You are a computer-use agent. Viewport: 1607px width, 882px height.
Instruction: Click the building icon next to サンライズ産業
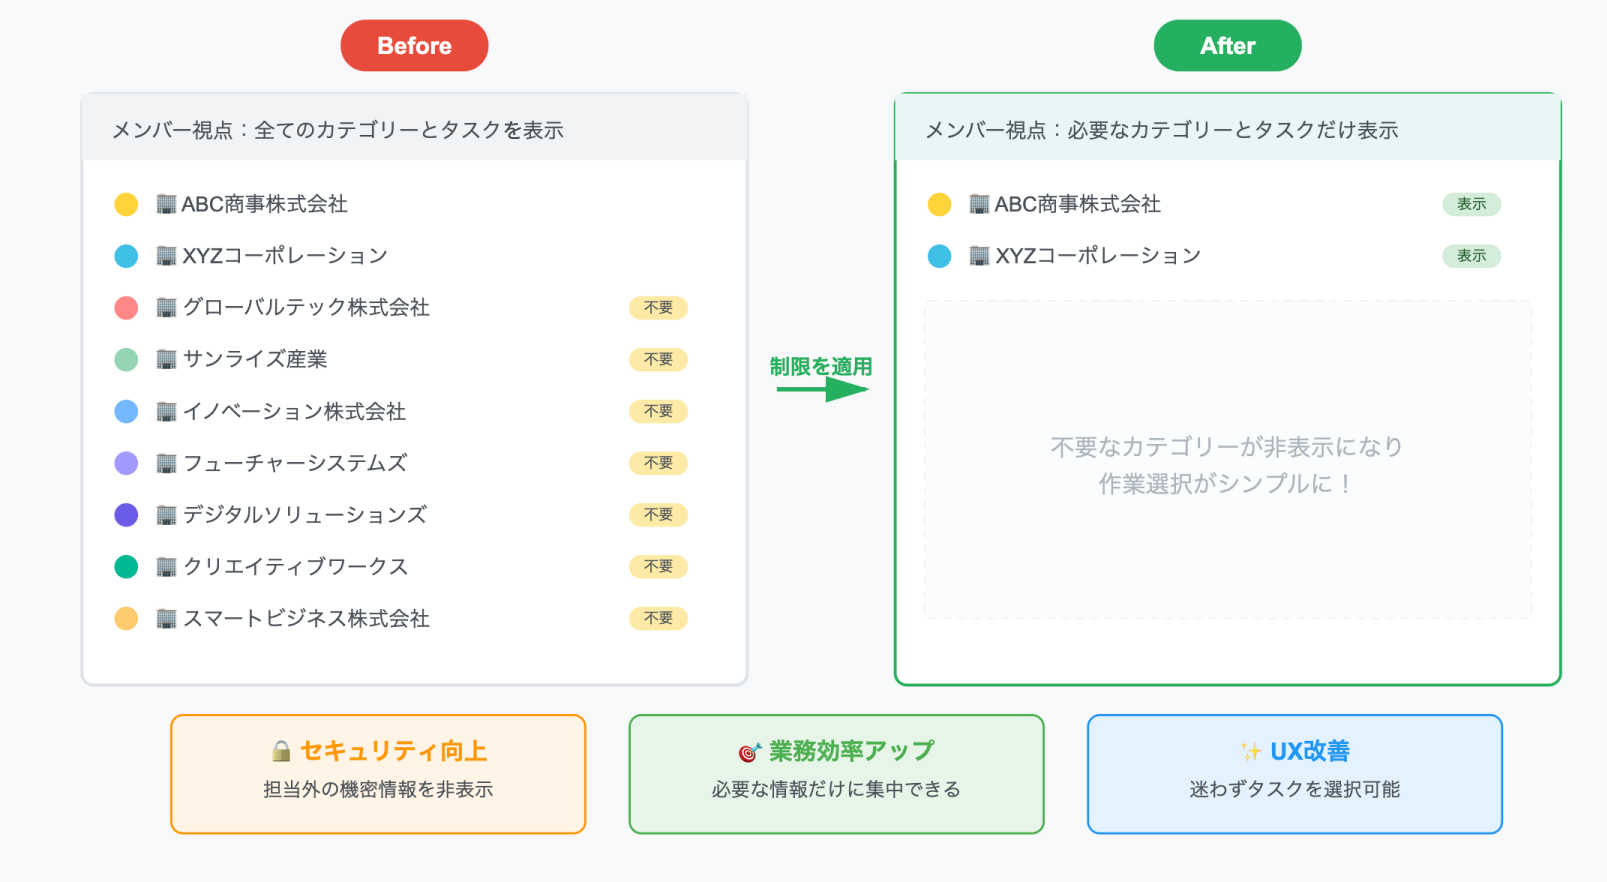click(x=166, y=360)
